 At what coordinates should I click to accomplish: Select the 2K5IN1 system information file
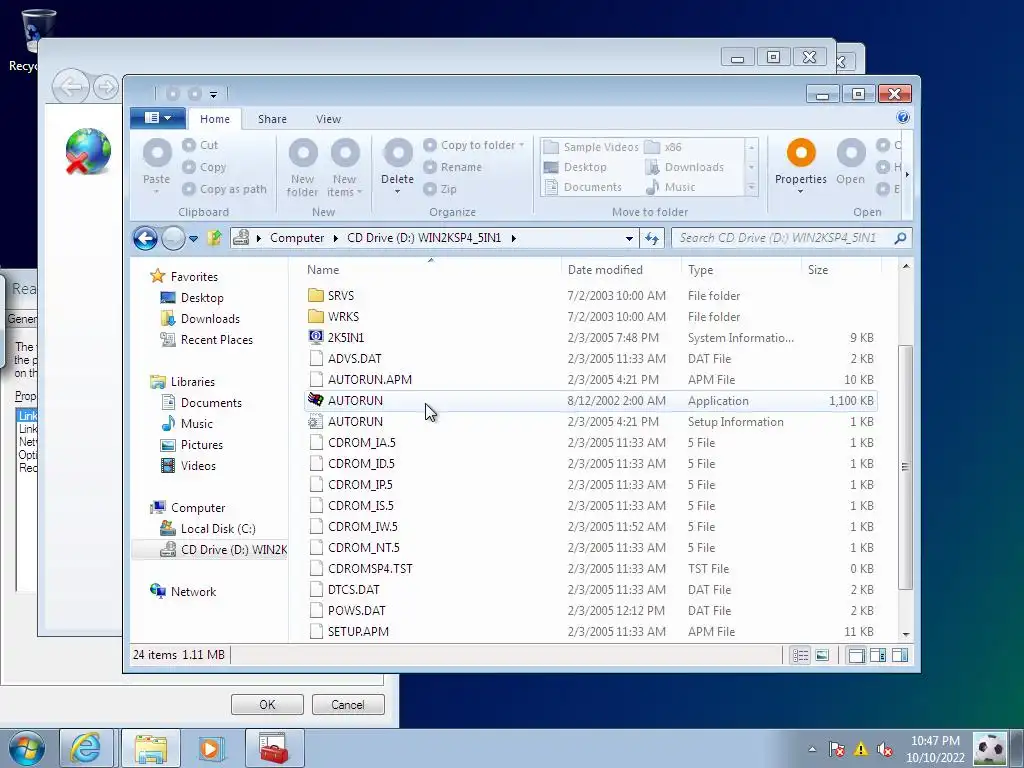(x=345, y=338)
